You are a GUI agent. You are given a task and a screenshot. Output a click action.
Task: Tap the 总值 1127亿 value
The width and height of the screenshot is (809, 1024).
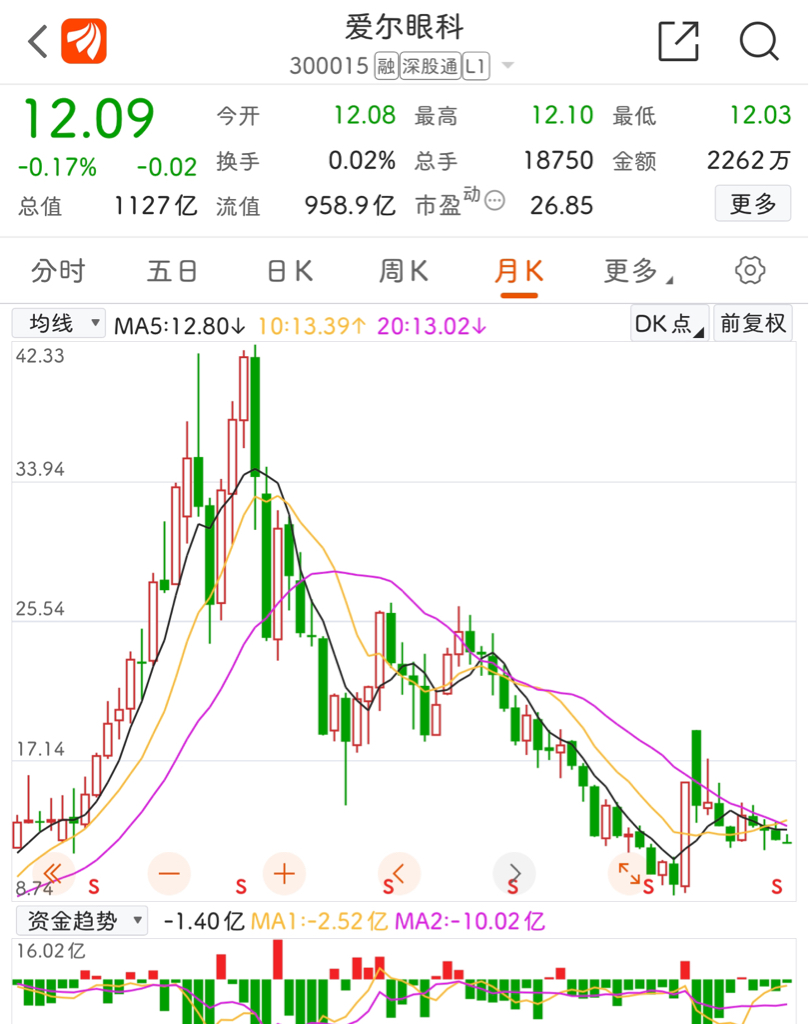[x=155, y=206]
